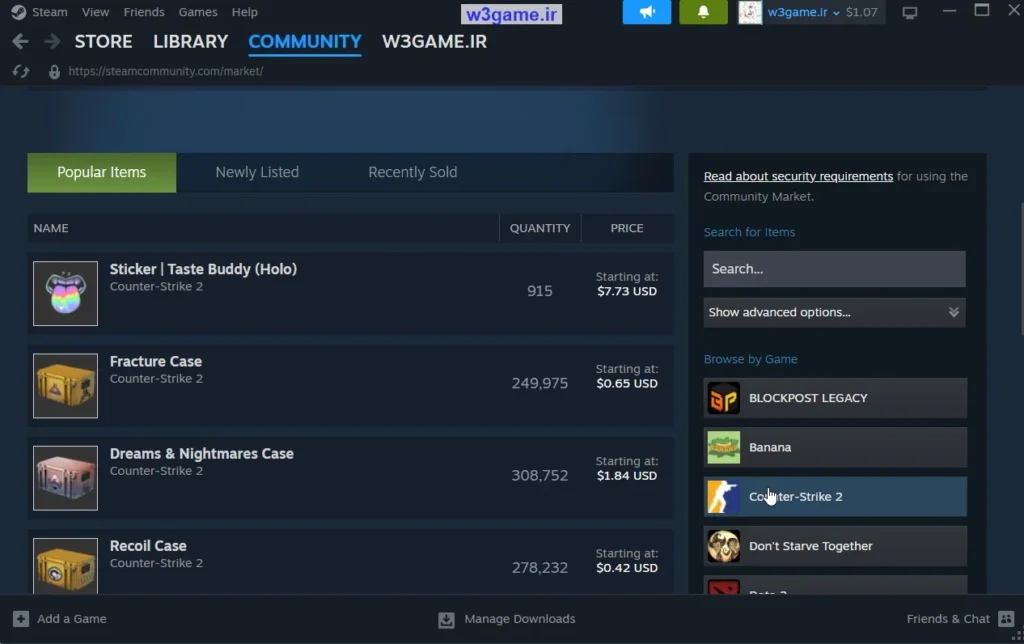This screenshot has height=644, width=1024.
Task: Click the 915 quantity value
Action: (x=540, y=291)
